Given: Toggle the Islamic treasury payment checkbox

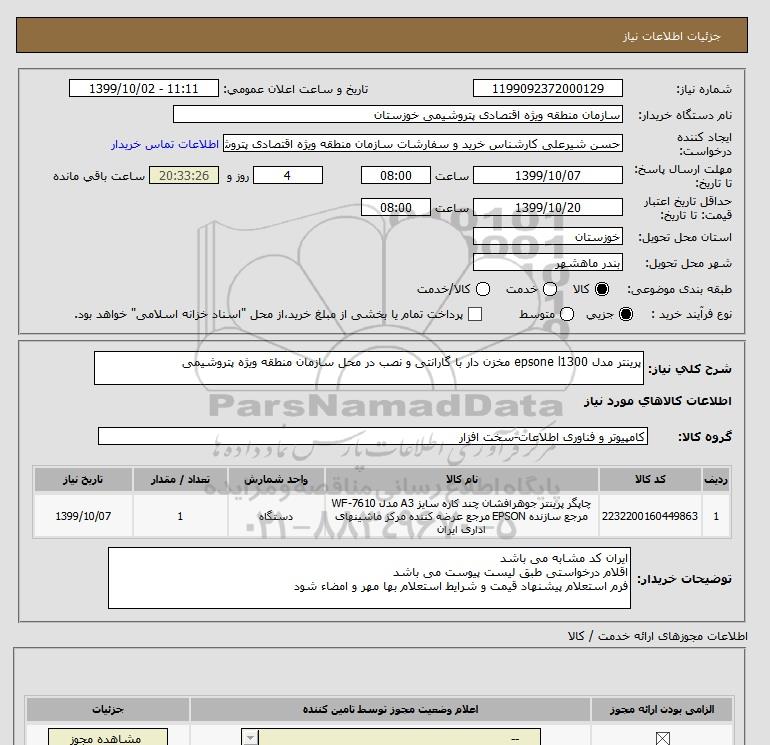Looking at the screenshot, I should click(475, 314).
